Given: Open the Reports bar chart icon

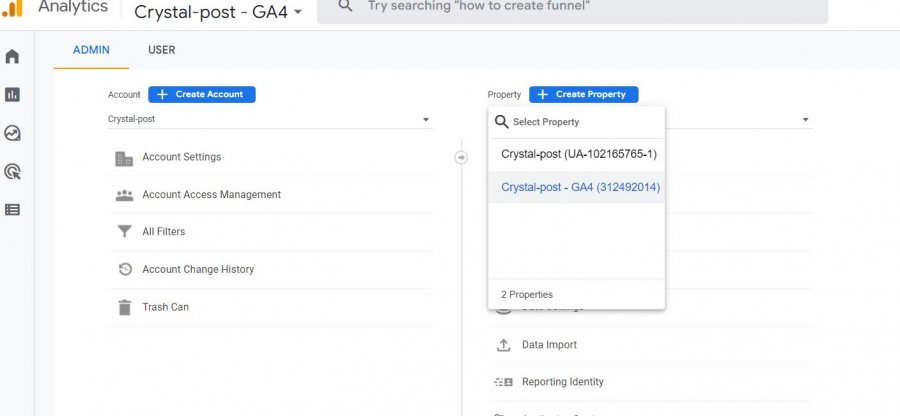Looking at the screenshot, I should pyautogui.click(x=12, y=95).
